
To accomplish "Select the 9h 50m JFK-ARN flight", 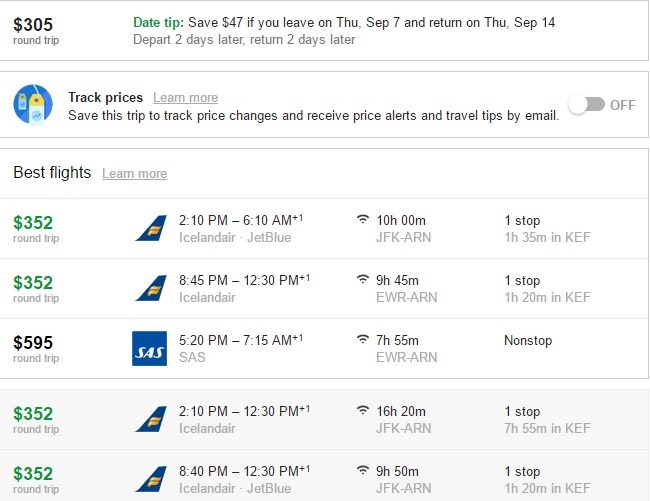I will pyautogui.click(x=324, y=476).
